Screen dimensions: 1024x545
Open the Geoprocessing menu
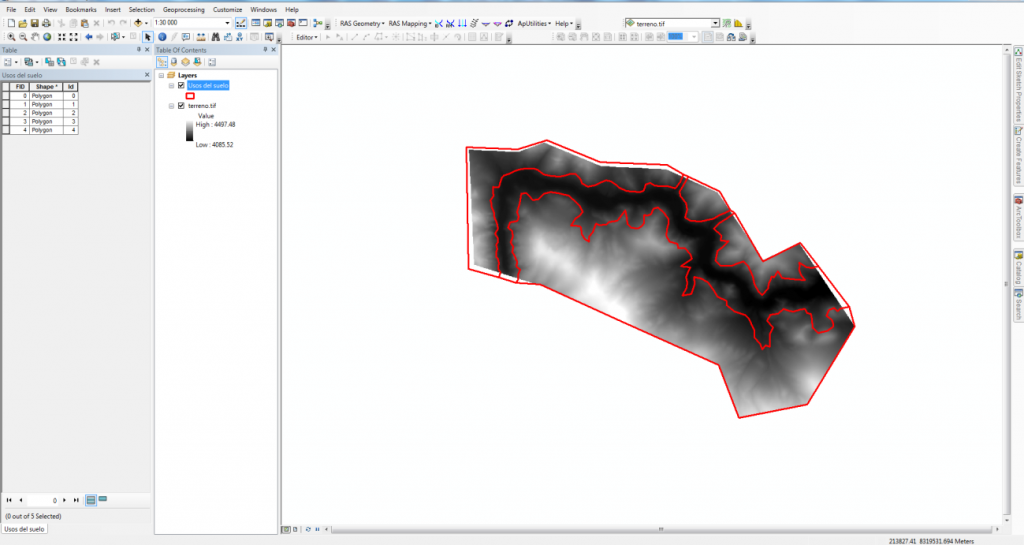pyautogui.click(x=183, y=9)
